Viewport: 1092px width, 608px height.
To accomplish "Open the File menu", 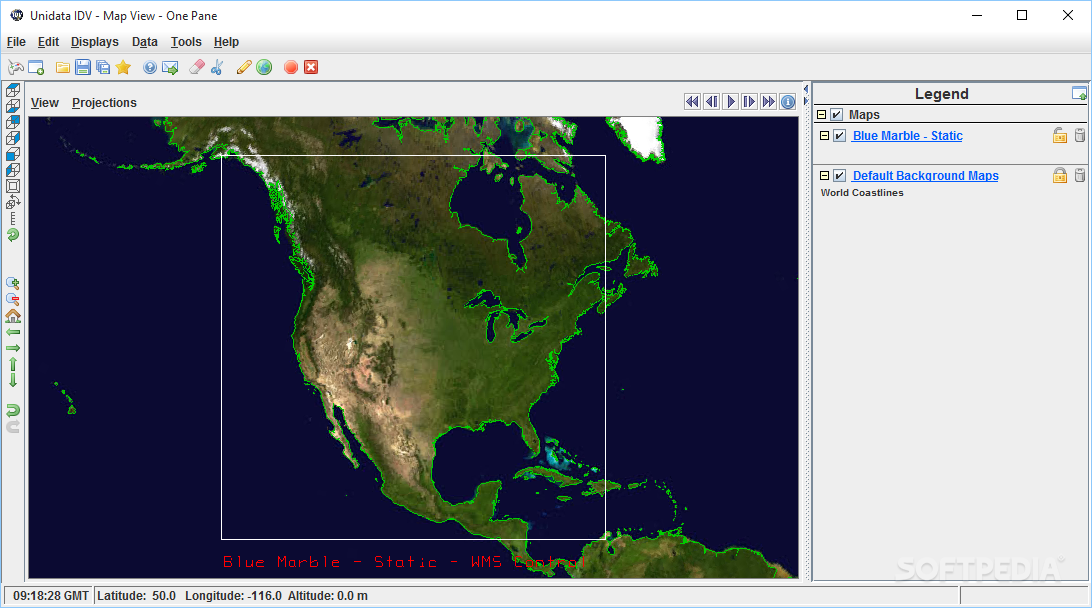I will point(16,42).
